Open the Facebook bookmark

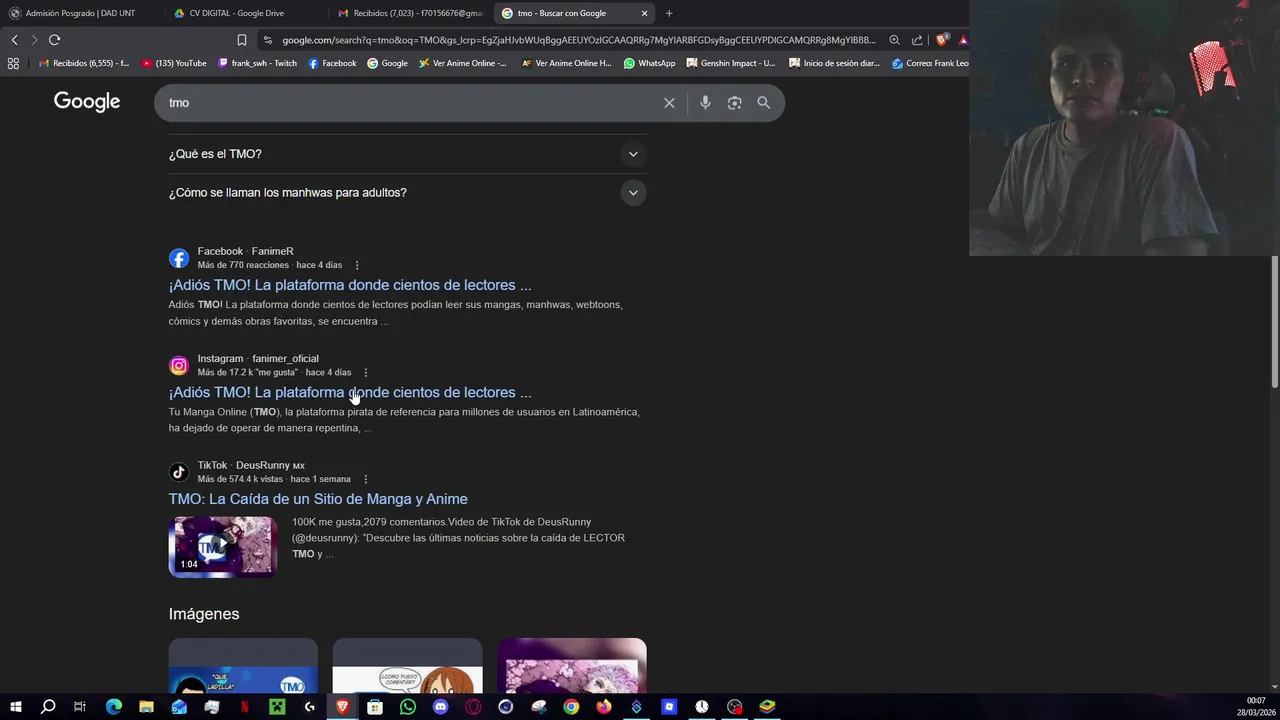tap(332, 63)
